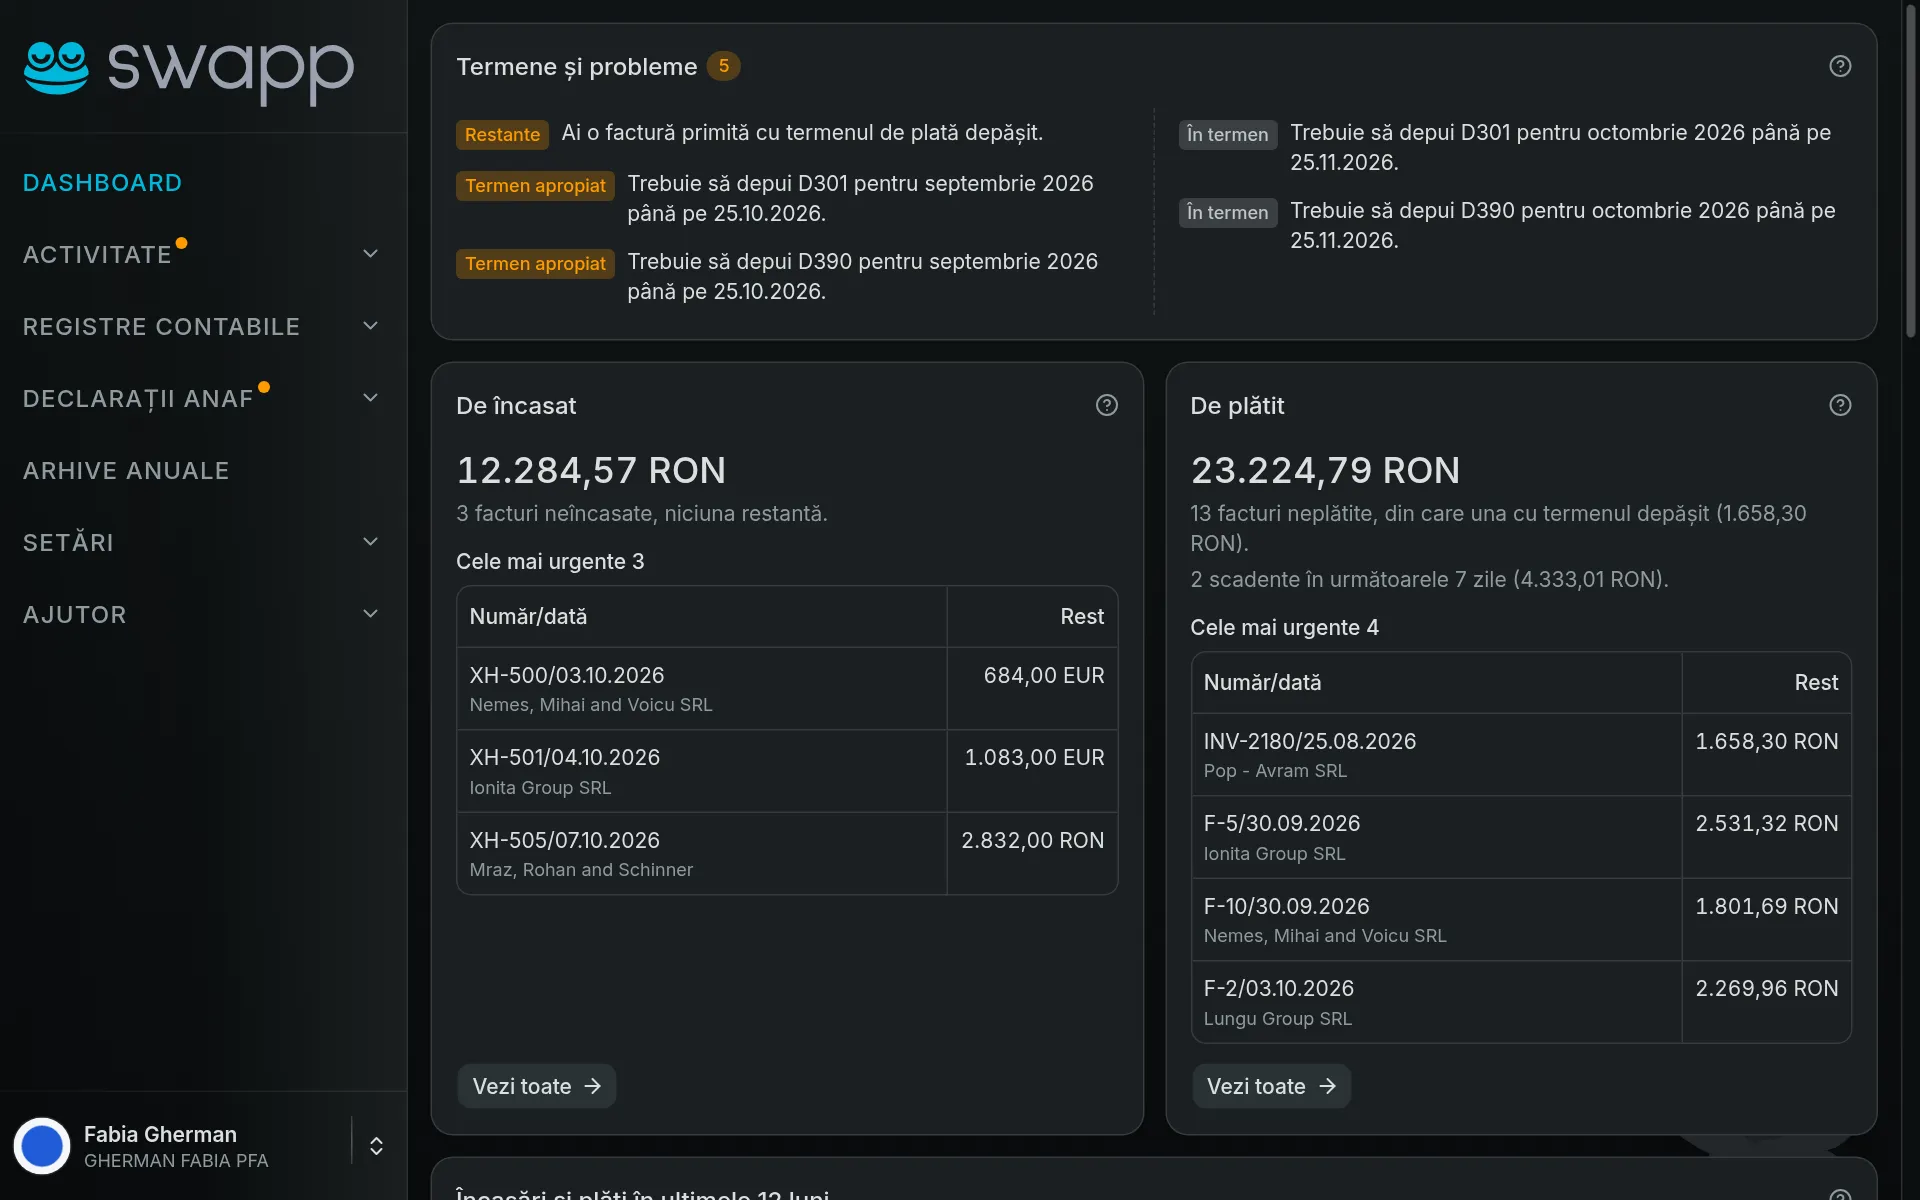Viewport: 1920px width, 1200px height.
Task: Click the page vertical scrollbar
Action: (x=1910, y=170)
